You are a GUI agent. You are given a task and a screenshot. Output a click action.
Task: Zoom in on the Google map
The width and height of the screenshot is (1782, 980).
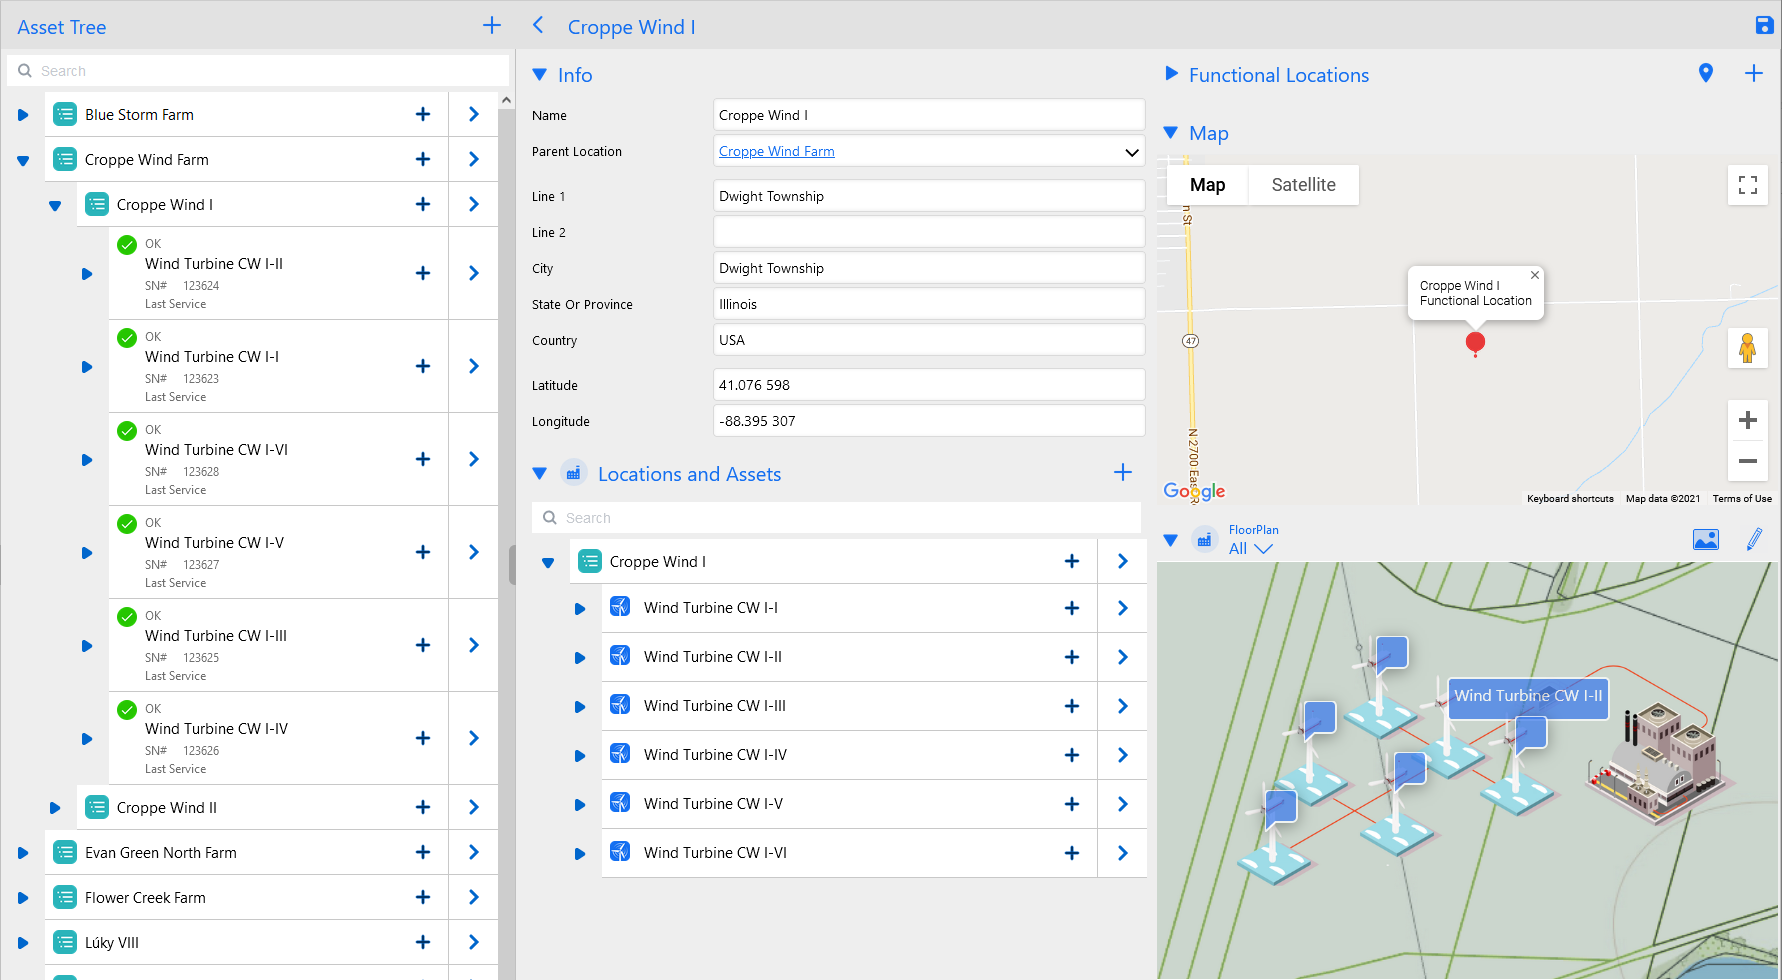(x=1748, y=420)
